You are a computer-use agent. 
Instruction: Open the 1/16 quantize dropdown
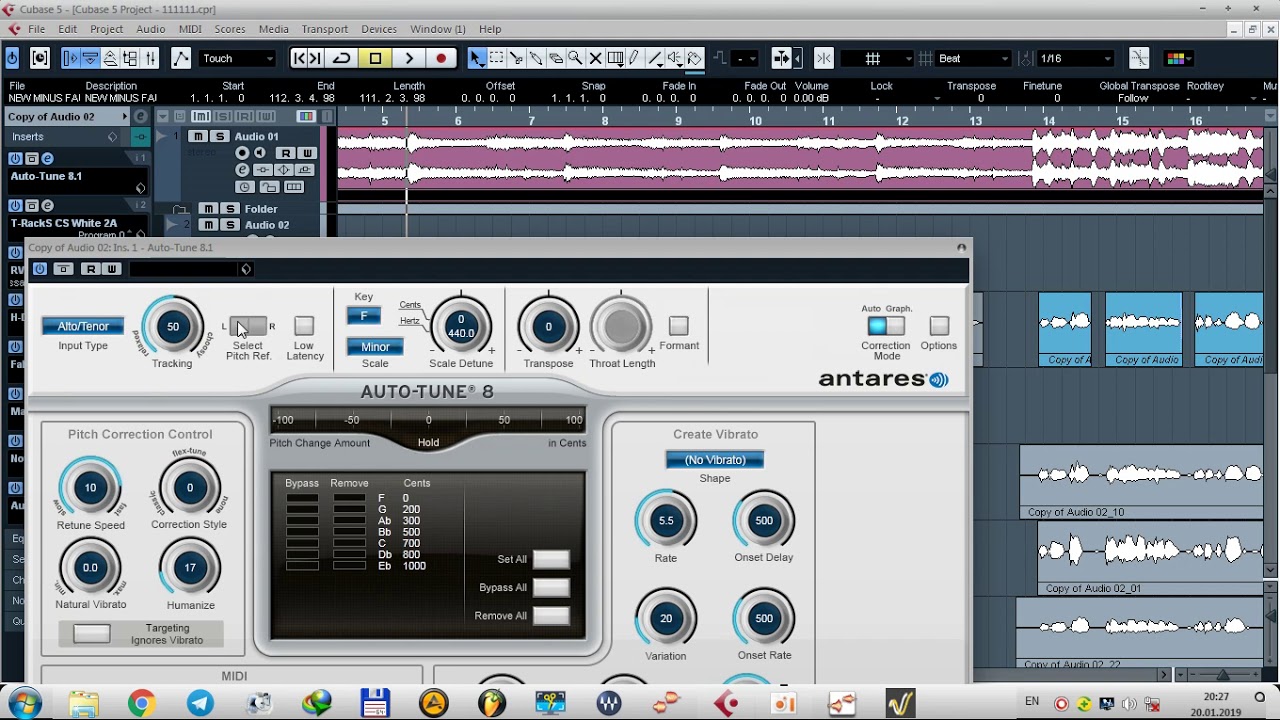1075,58
